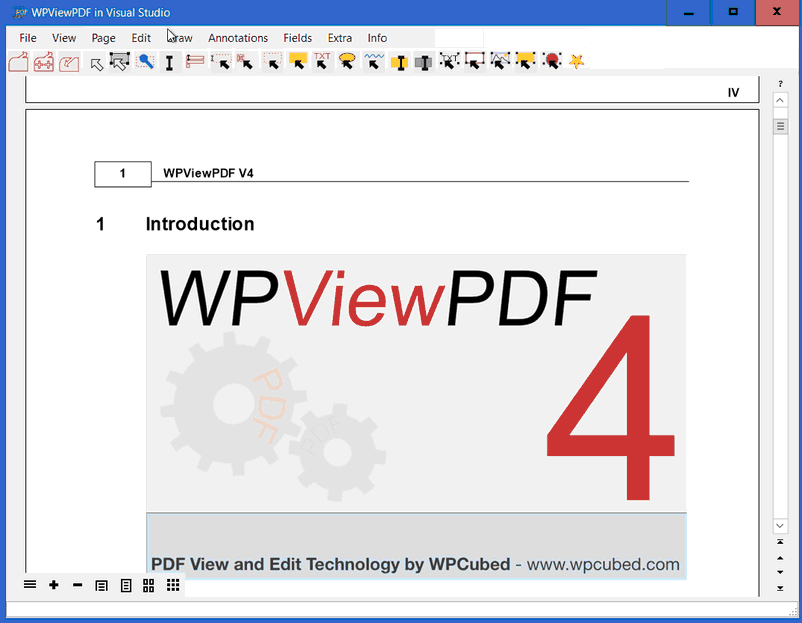Image resolution: width=802 pixels, height=623 pixels.
Task: Select the TXT tool with black selection handles
Action: [x=449, y=61]
